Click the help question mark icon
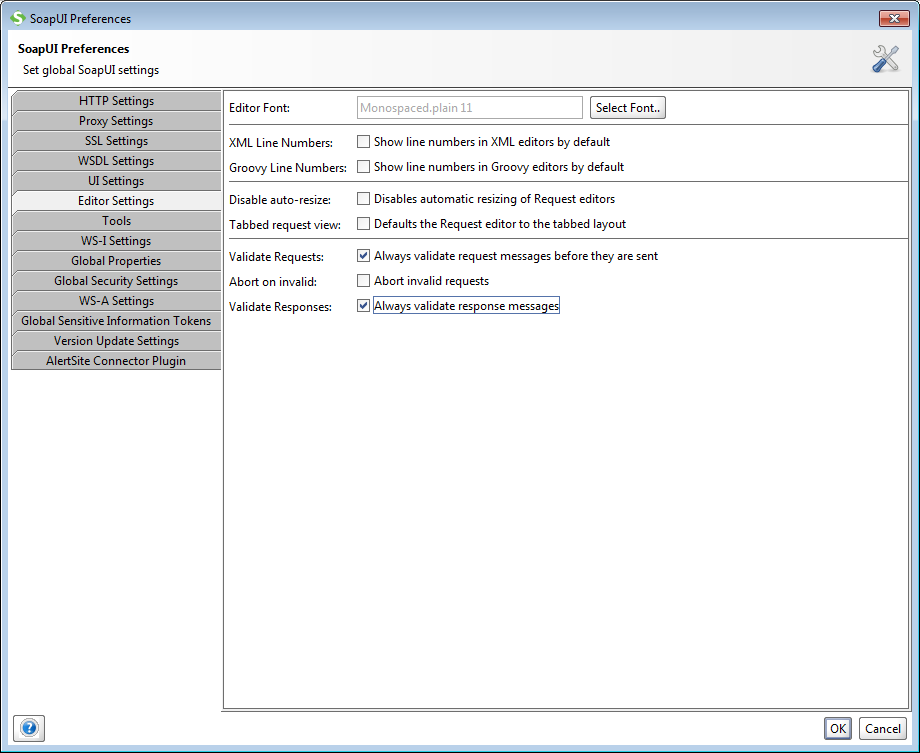This screenshot has height=753, width=920. coord(28,728)
